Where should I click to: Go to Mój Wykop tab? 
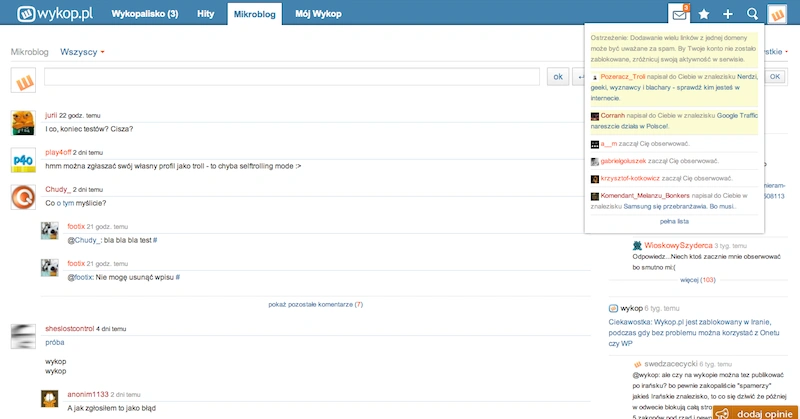318,14
